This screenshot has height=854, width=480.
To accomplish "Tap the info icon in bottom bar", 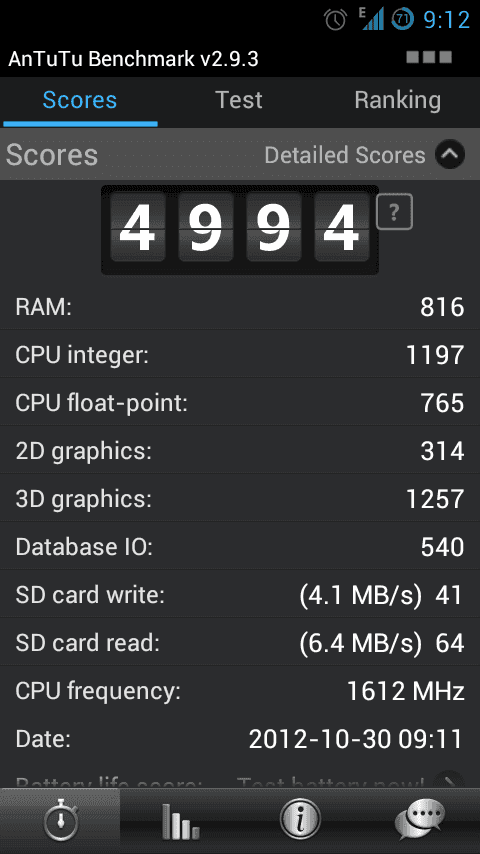I will pyautogui.click(x=300, y=820).
